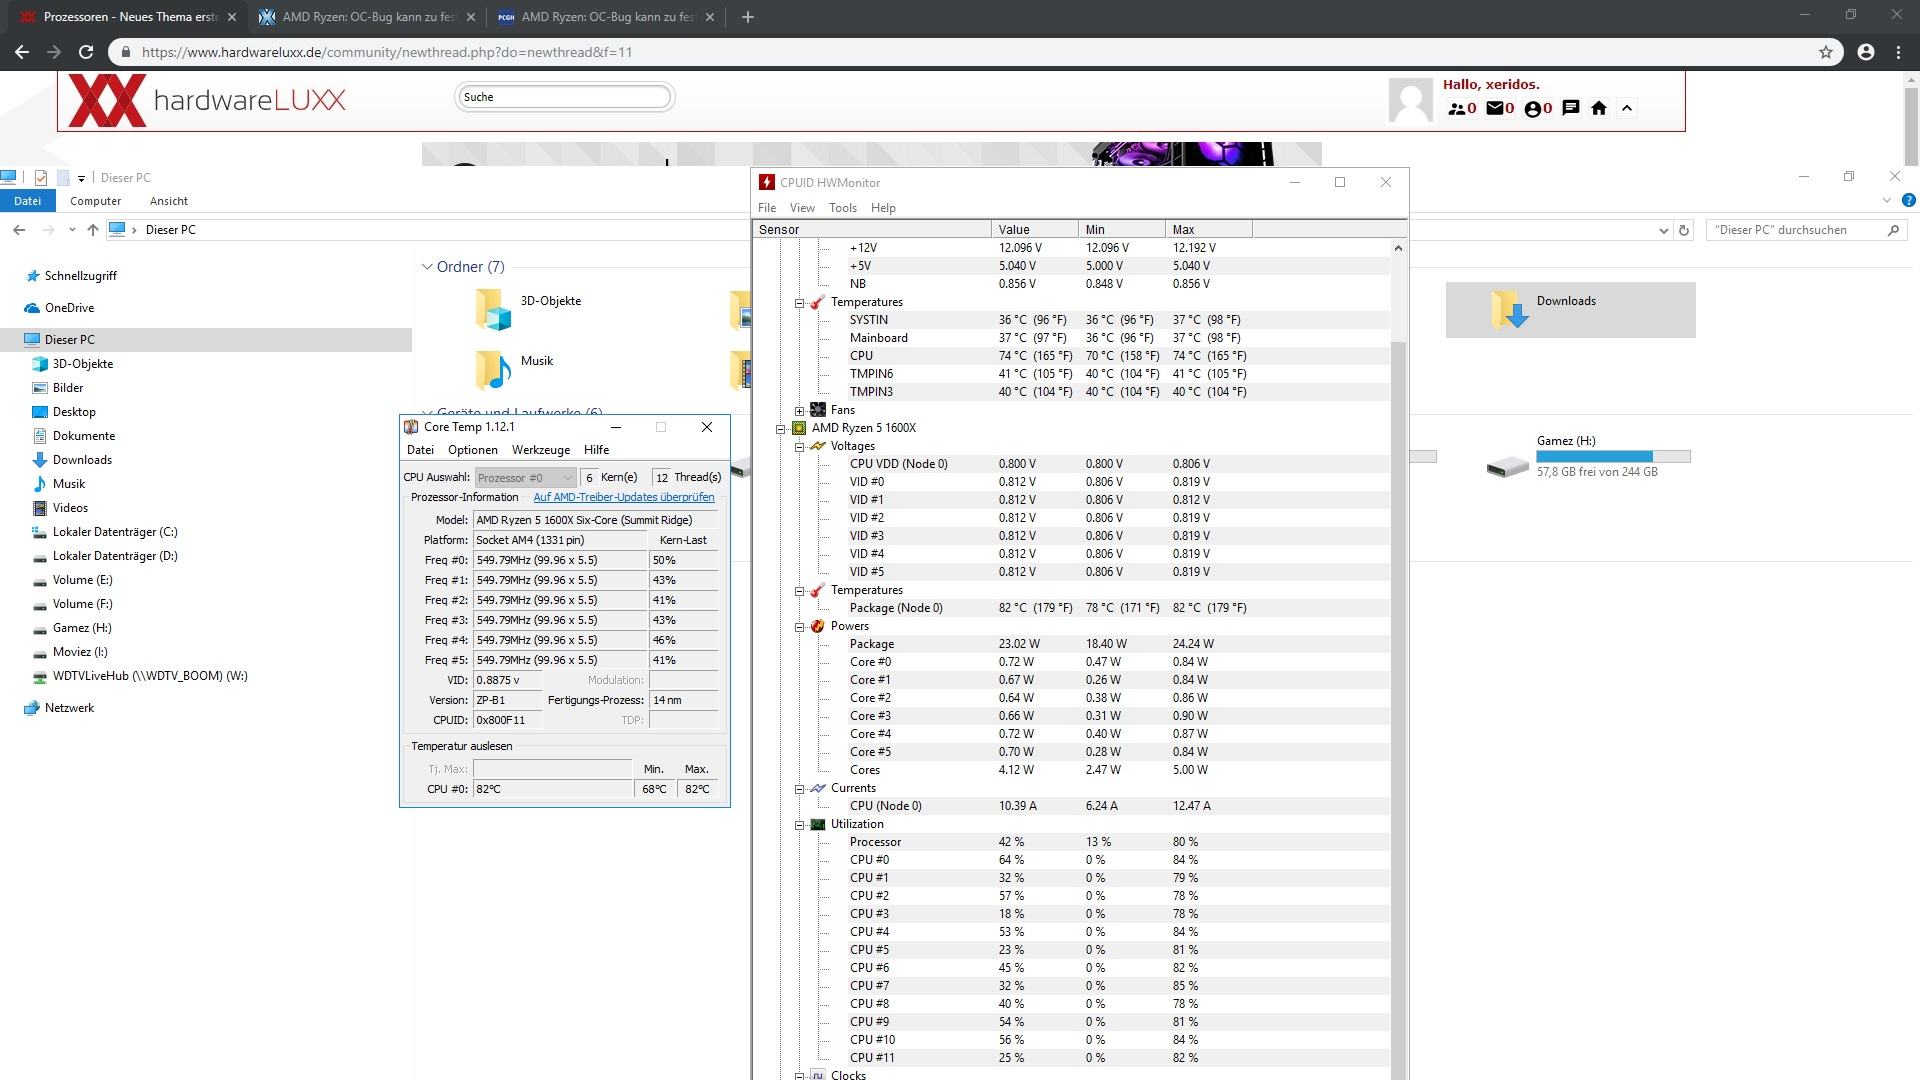
Task: Collapse the HWMonitor mainboard Temperatures node
Action: coord(800,303)
